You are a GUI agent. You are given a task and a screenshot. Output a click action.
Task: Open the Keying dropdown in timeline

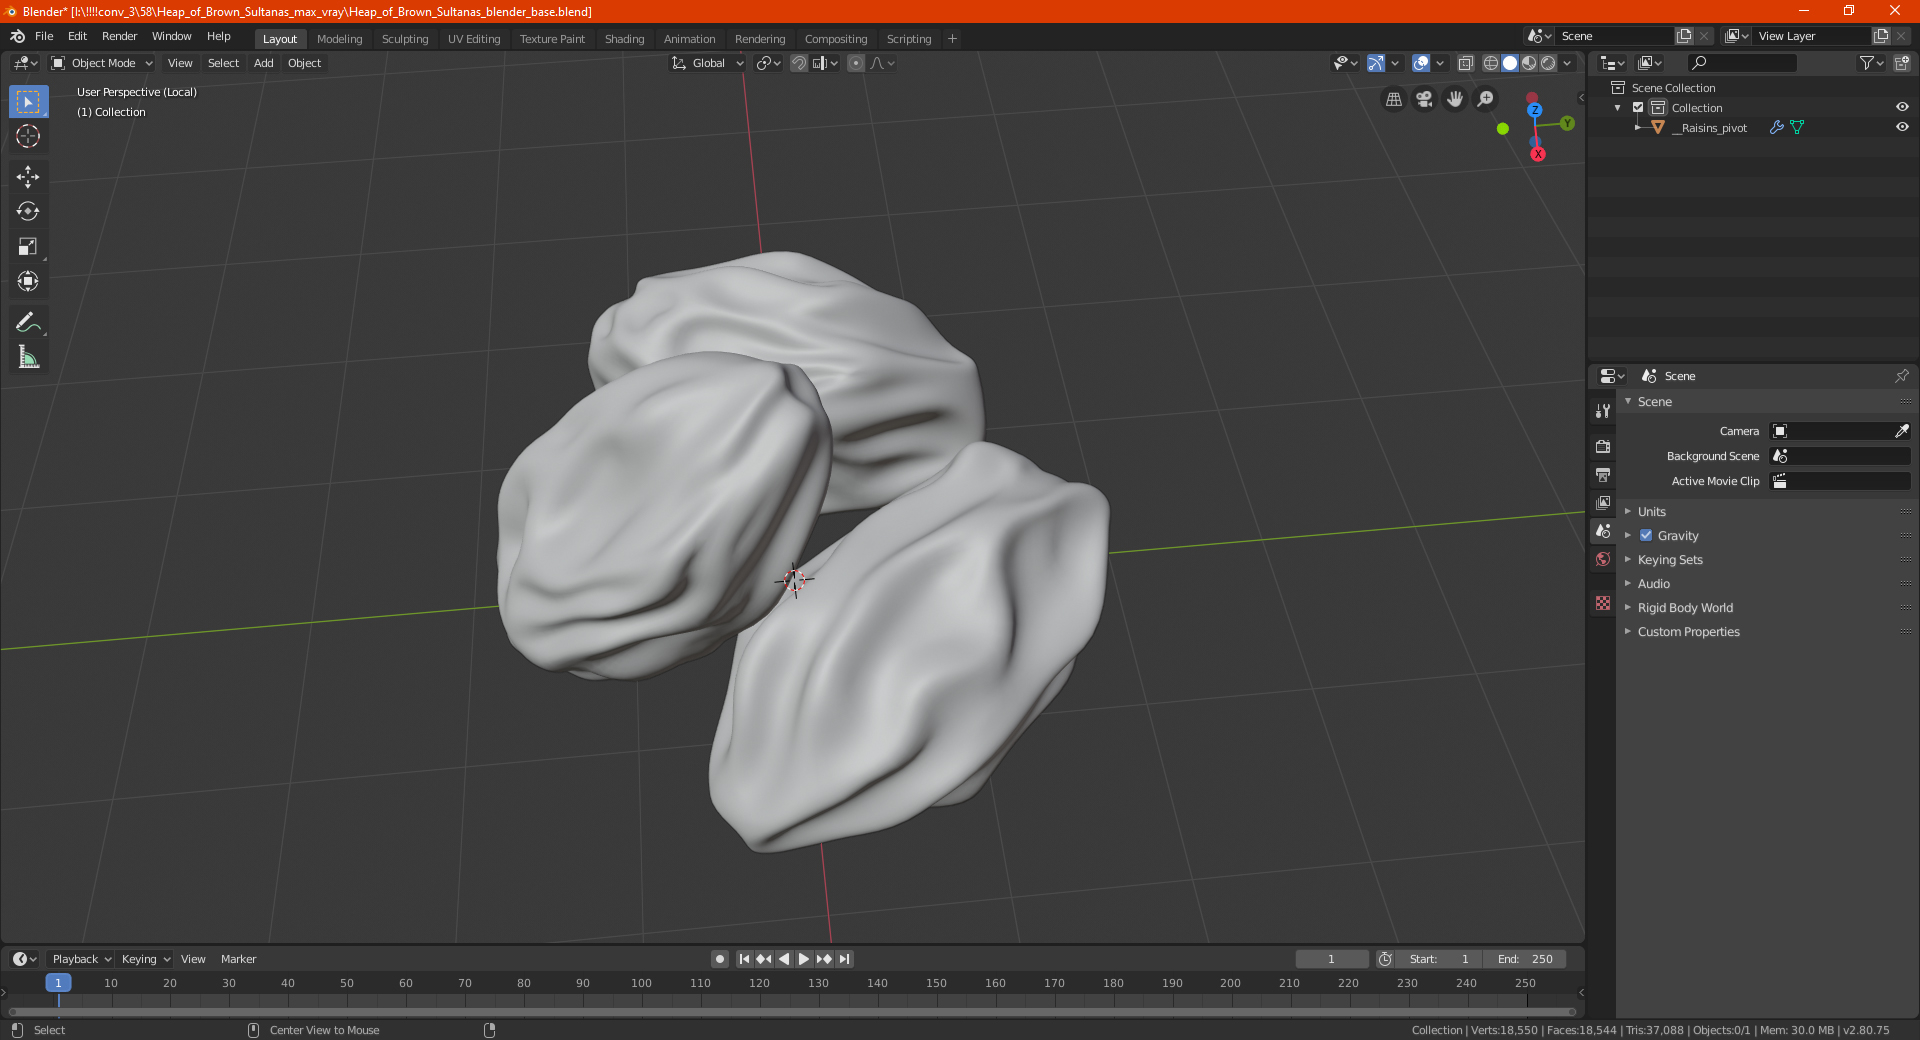coord(145,959)
